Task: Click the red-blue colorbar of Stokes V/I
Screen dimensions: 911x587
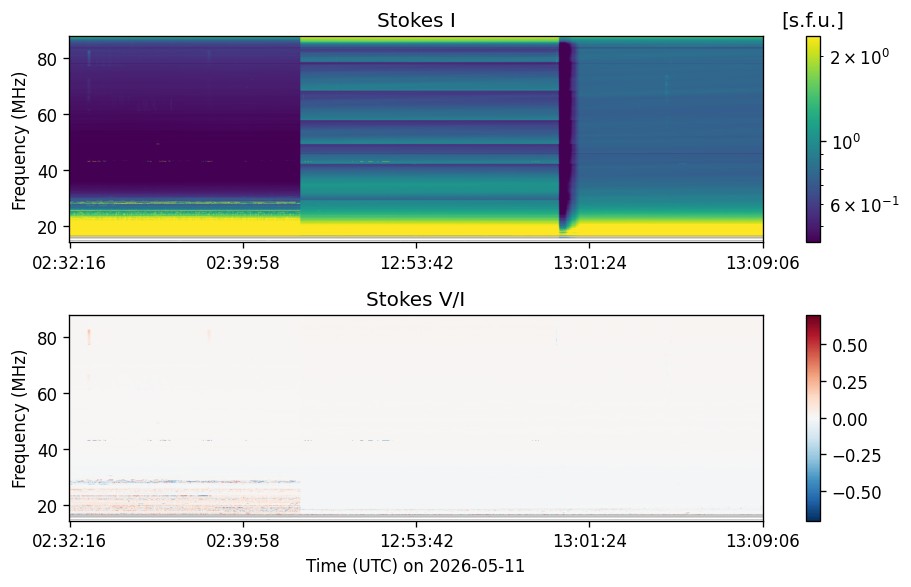Action: (813, 418)
